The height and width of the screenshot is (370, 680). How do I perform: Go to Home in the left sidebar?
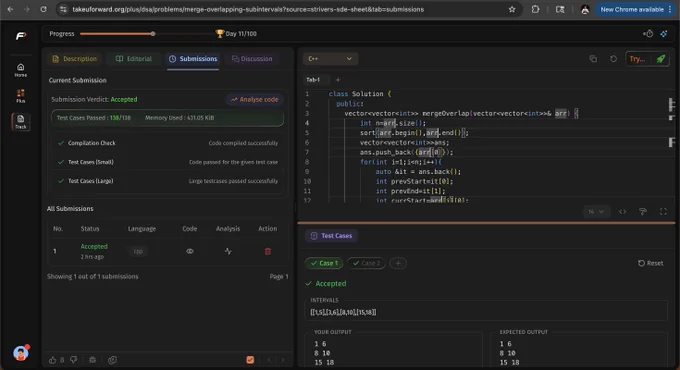(20, 70)
